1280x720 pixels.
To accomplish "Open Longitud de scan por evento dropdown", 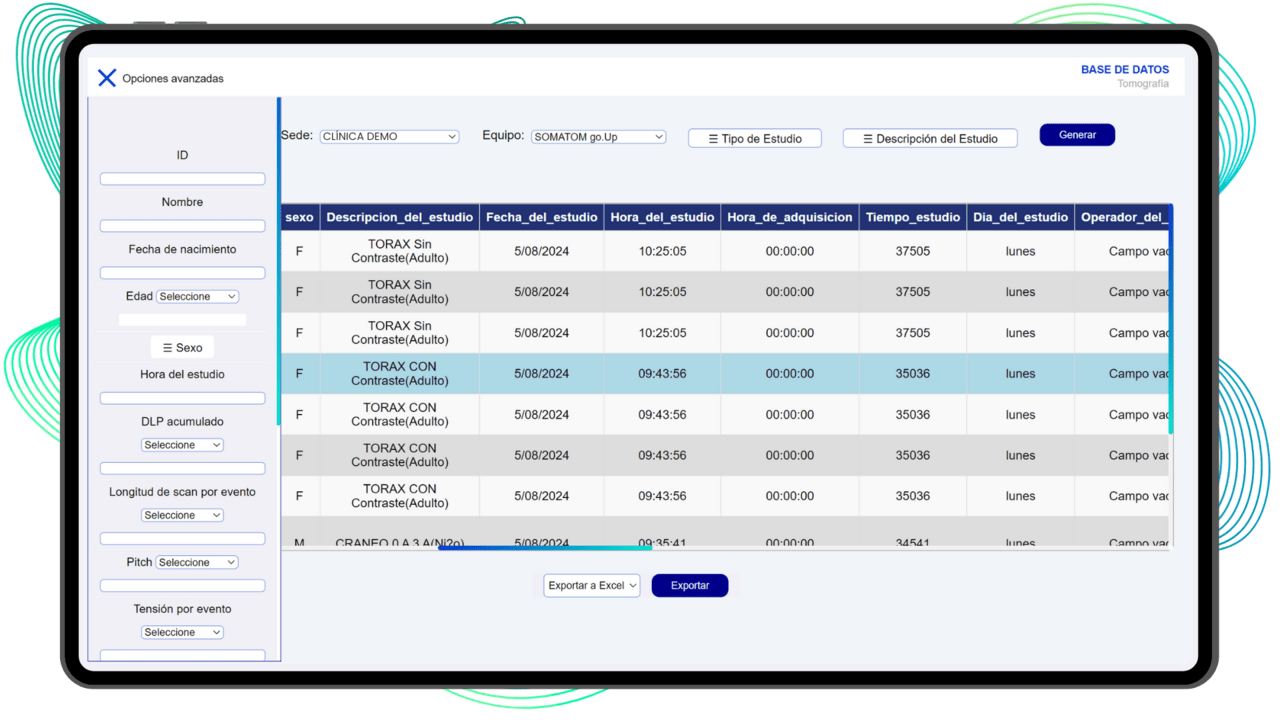I will (182, 516).
